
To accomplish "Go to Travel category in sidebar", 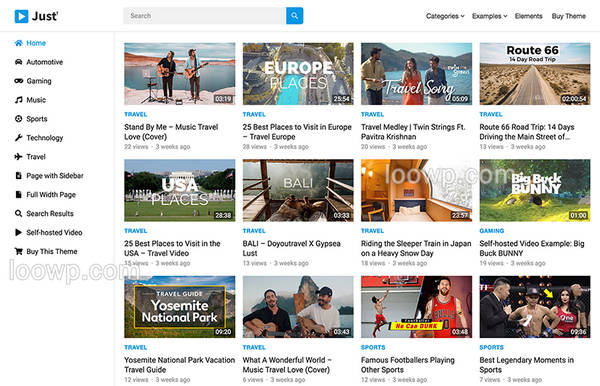I will (36, 156).
